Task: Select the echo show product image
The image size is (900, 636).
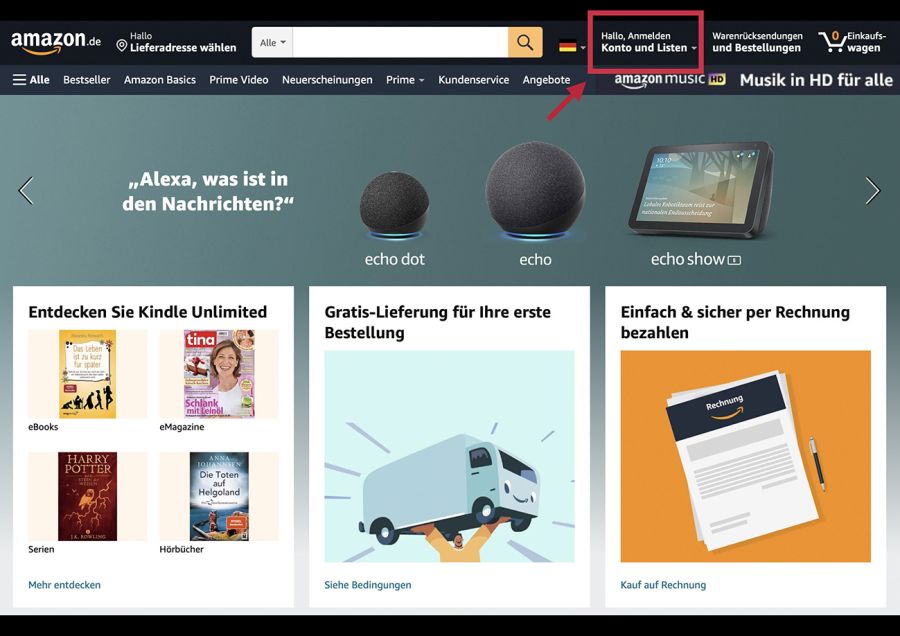Action: tap(700, 190)
